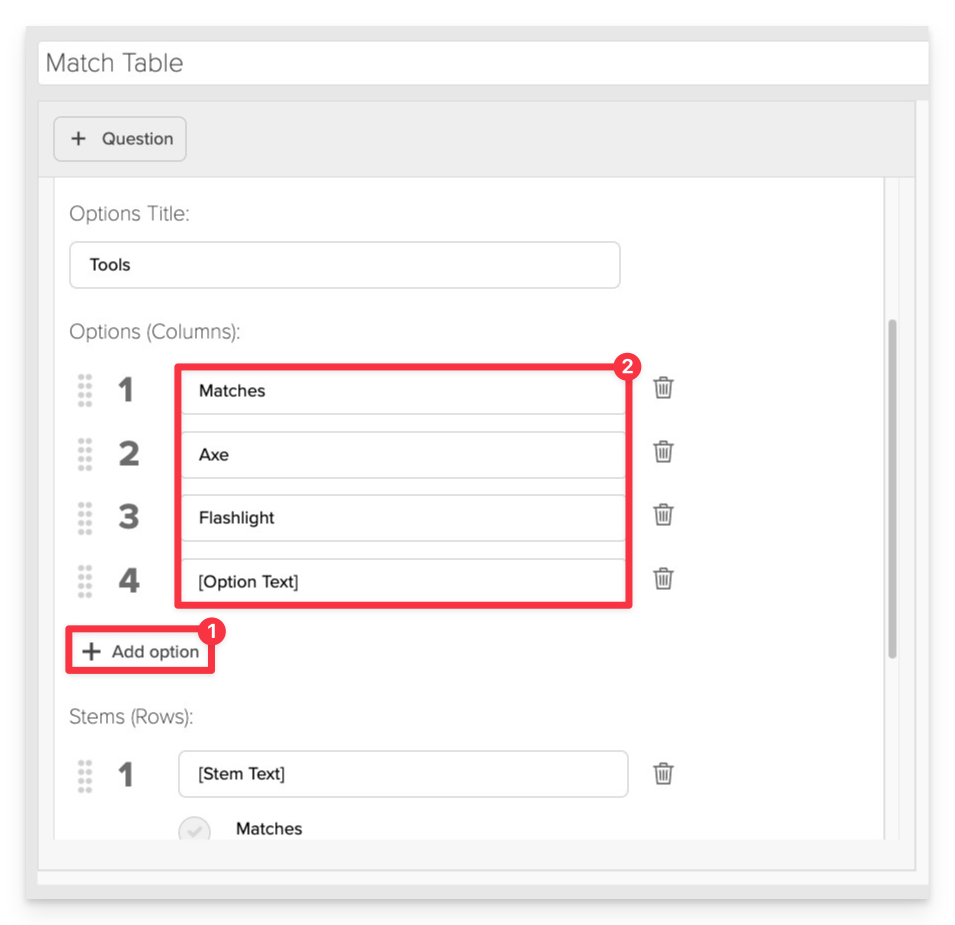The width and height of the screenshot is (955, 925).
Task: Click drag handle of stem row 1
Action: (85, 776)
